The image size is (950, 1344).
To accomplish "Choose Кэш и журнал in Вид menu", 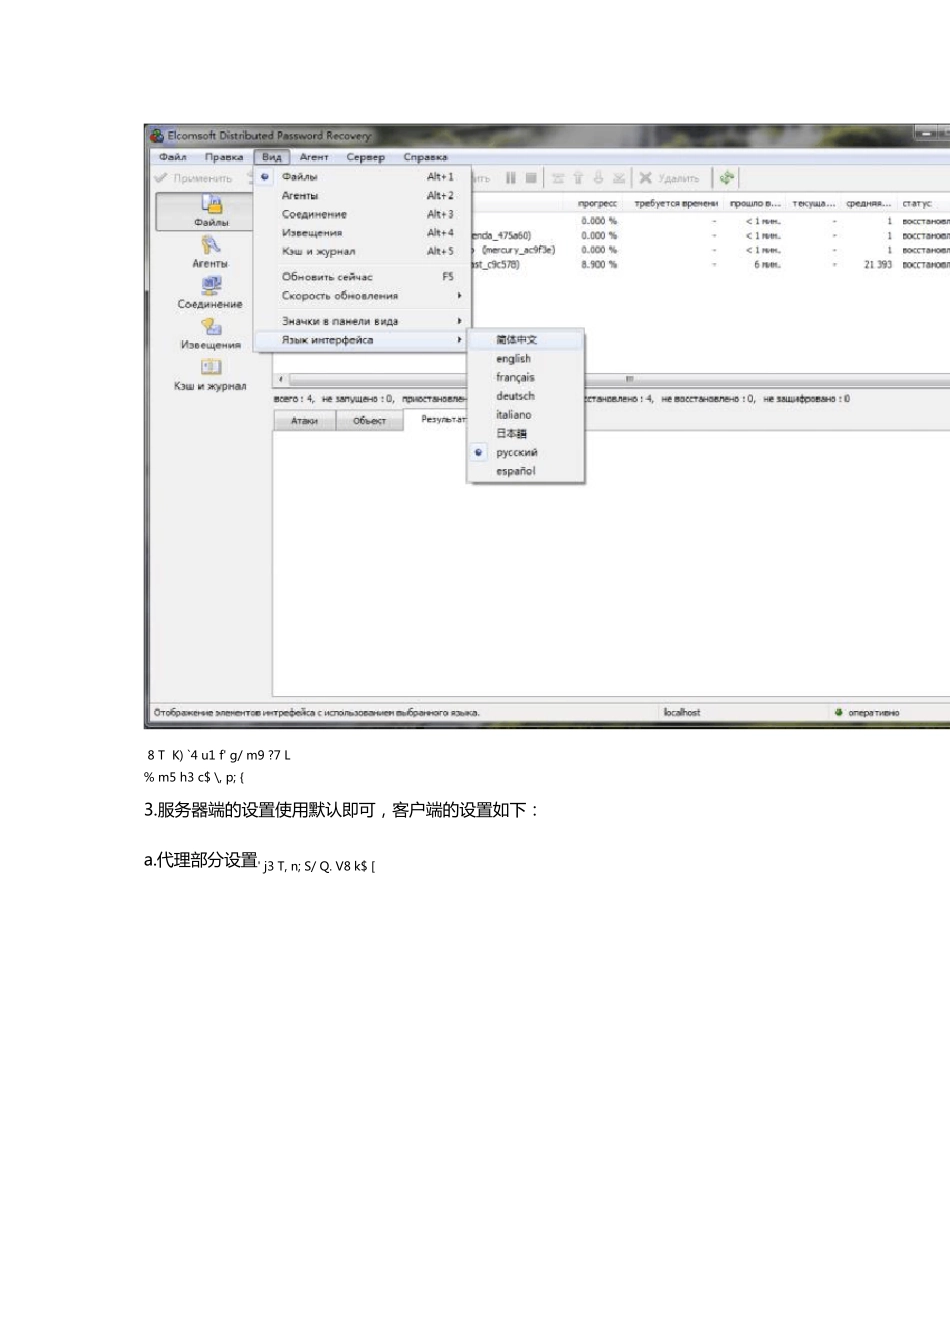I will 363,252.
